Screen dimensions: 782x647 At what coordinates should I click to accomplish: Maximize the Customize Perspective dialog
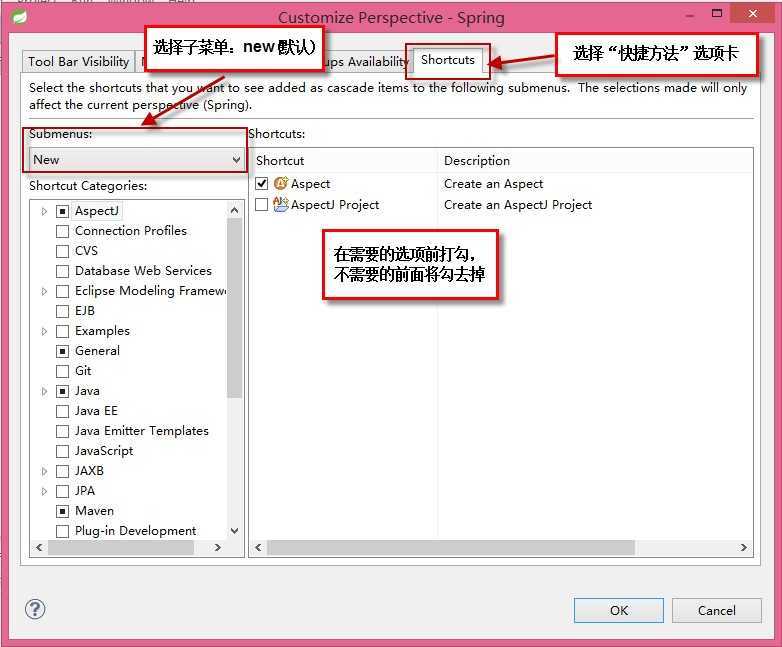click(717, 13)
